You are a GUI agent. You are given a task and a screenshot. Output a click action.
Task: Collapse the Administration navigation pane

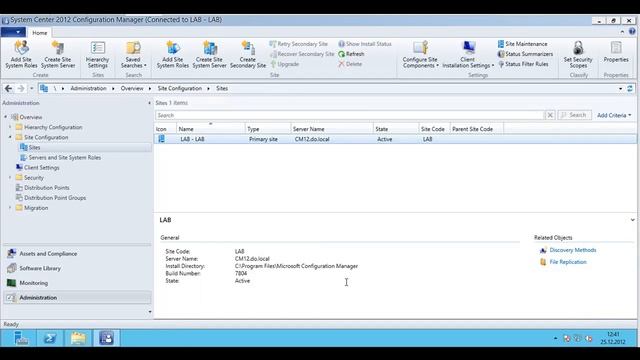pyautogui.click(x=149, y=103)
